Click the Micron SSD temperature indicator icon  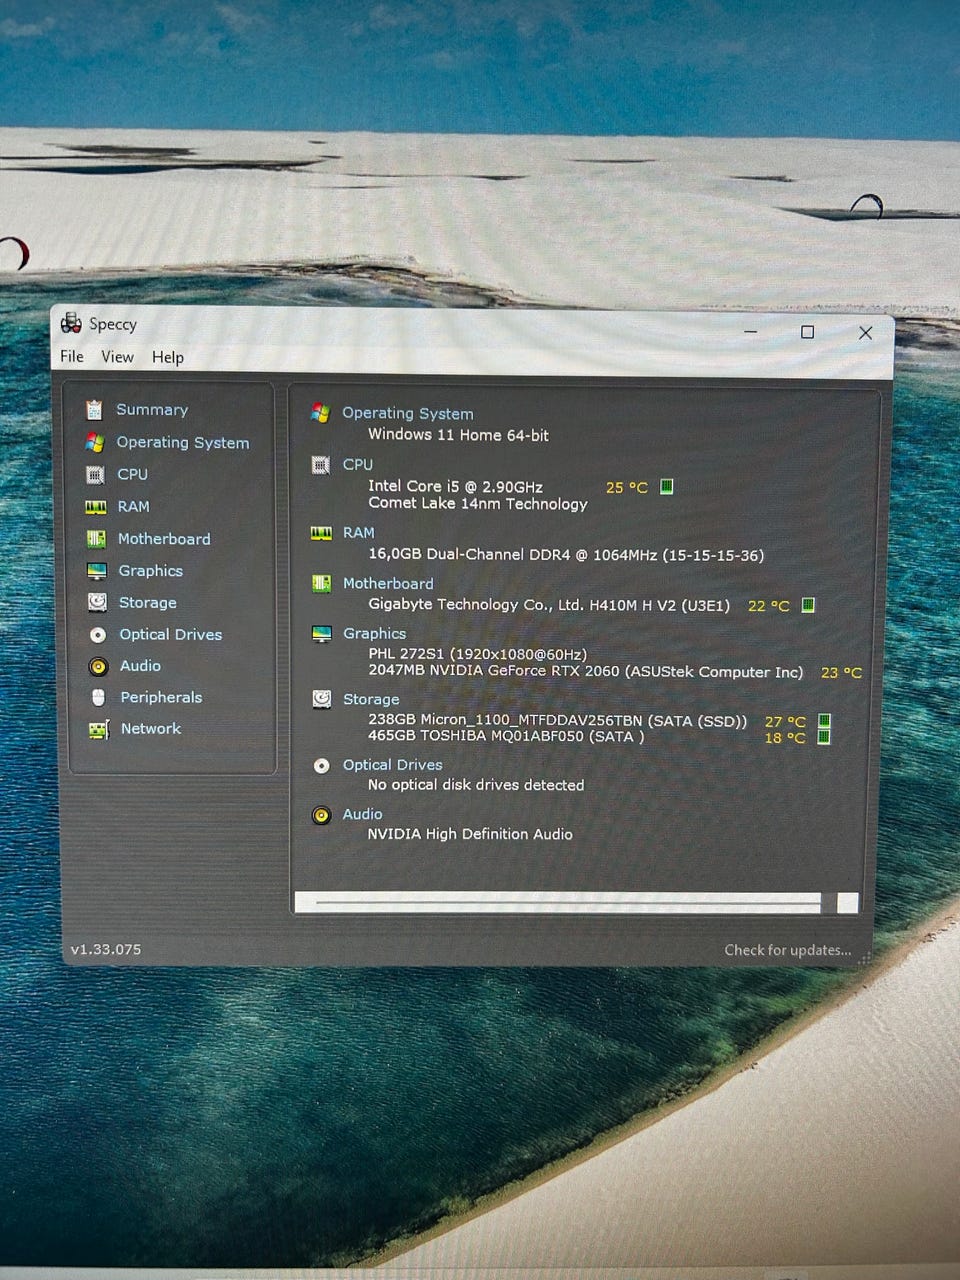click(x=824, y=720)
